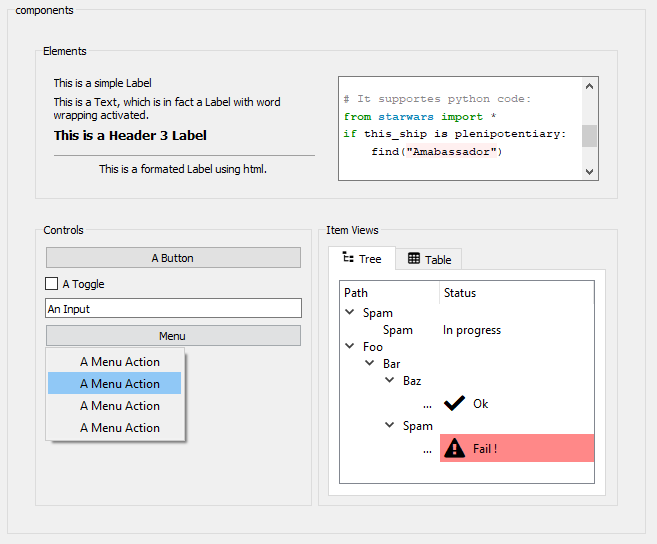Image resolution: width=657 pixels, height=544 pixels.
Task: Click the code editor's scroll up arrow
Action: click(590, 87)
